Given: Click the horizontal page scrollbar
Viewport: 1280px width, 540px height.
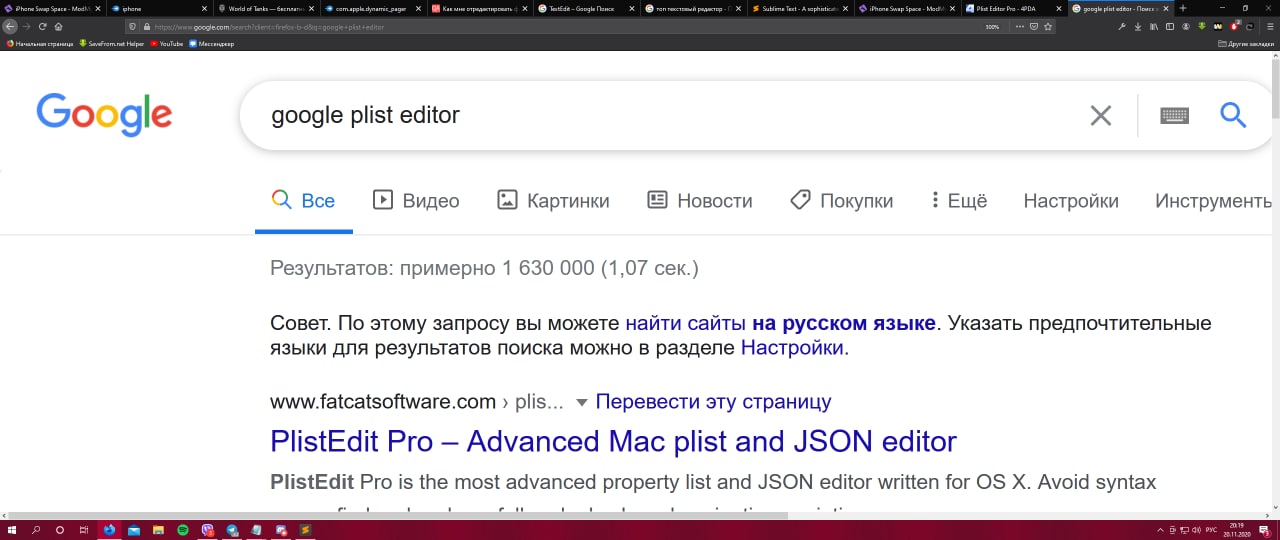Looking at the screenshot, I should pyautogui.click(x=398, y=516).
